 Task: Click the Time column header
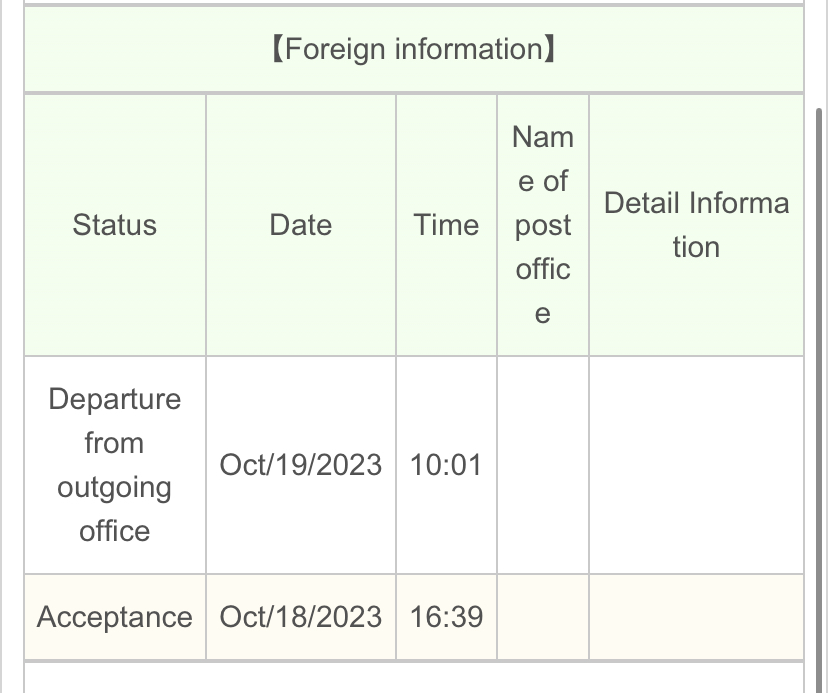446,225
